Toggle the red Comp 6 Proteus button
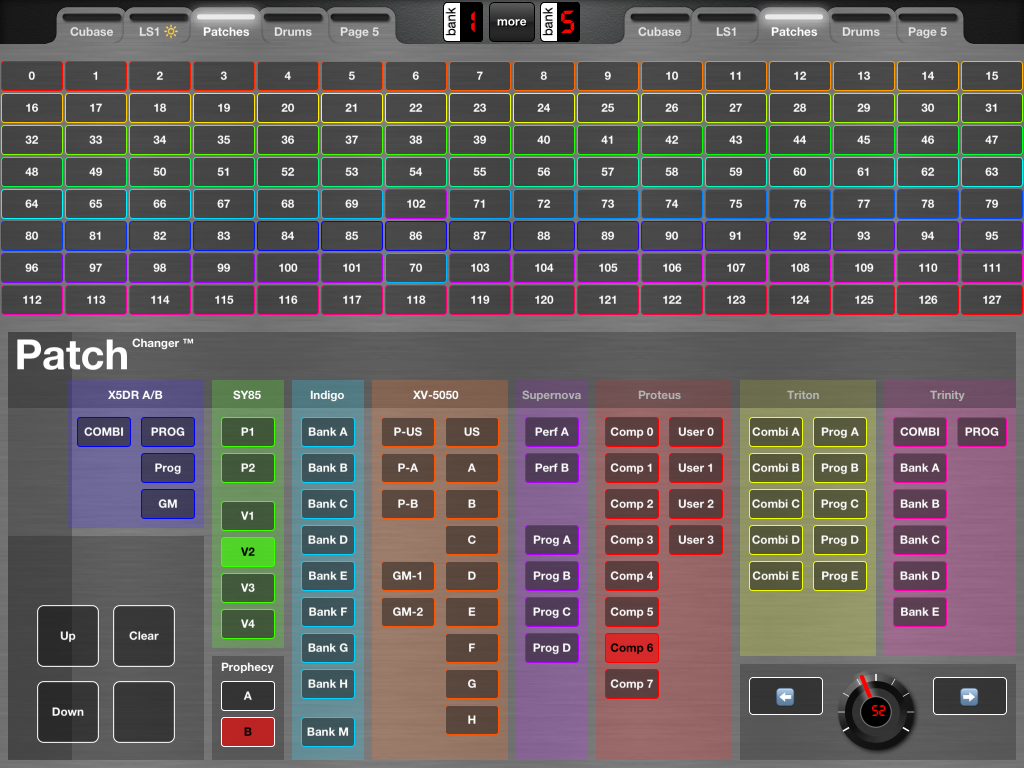Screen dimensions: 1024x768 coord(632,648)
